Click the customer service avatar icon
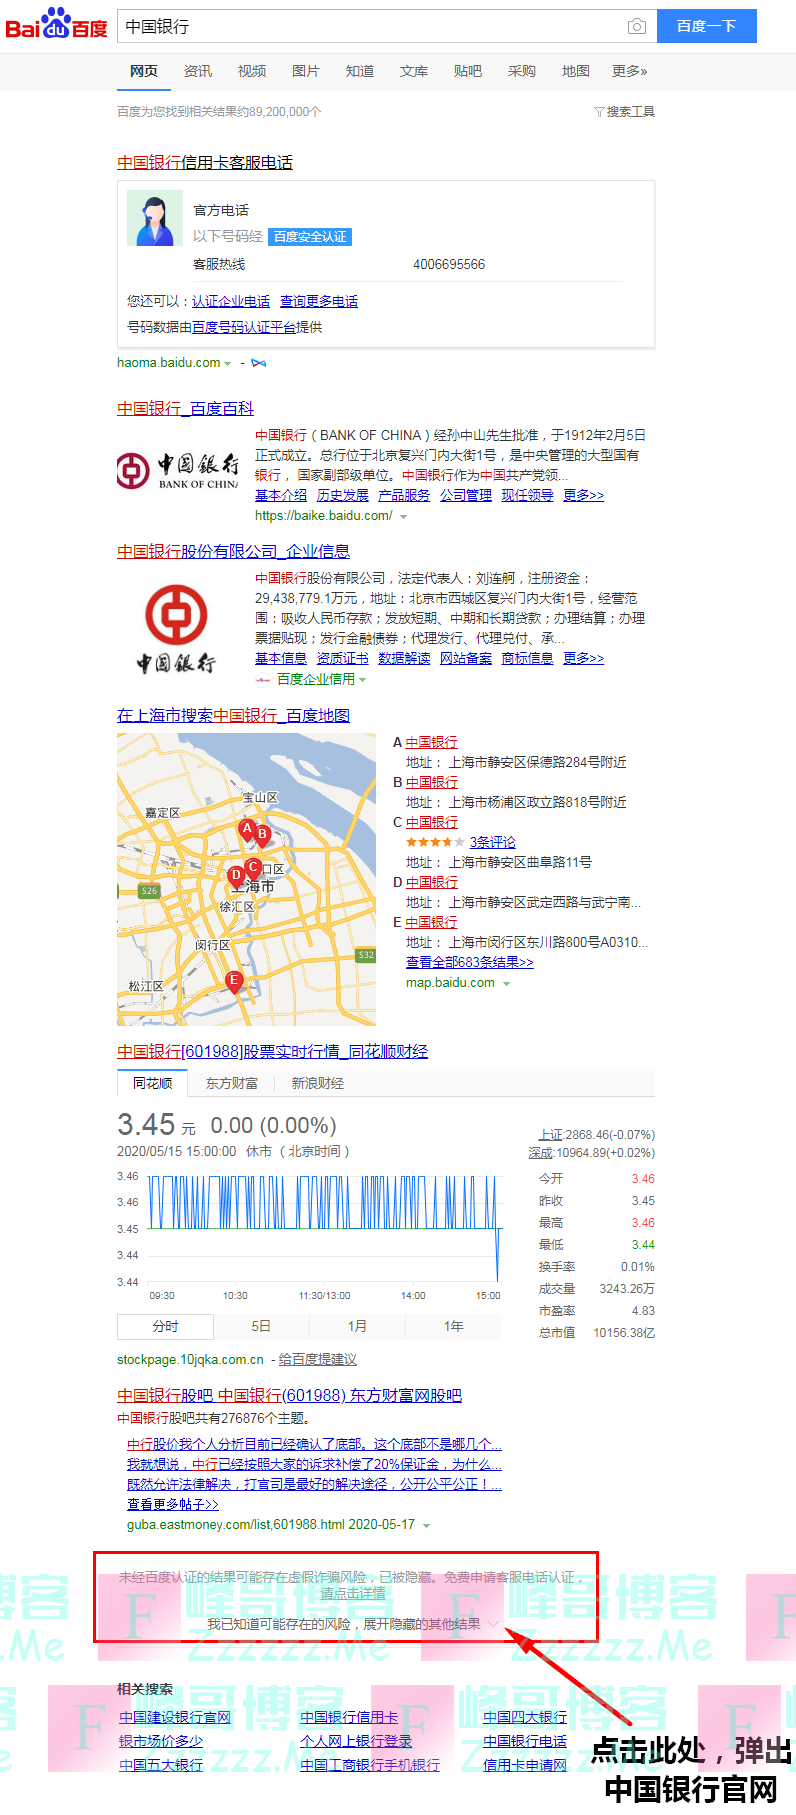Image resolution: width=796 pixels, height=1815 pixels. click(154, 218)
